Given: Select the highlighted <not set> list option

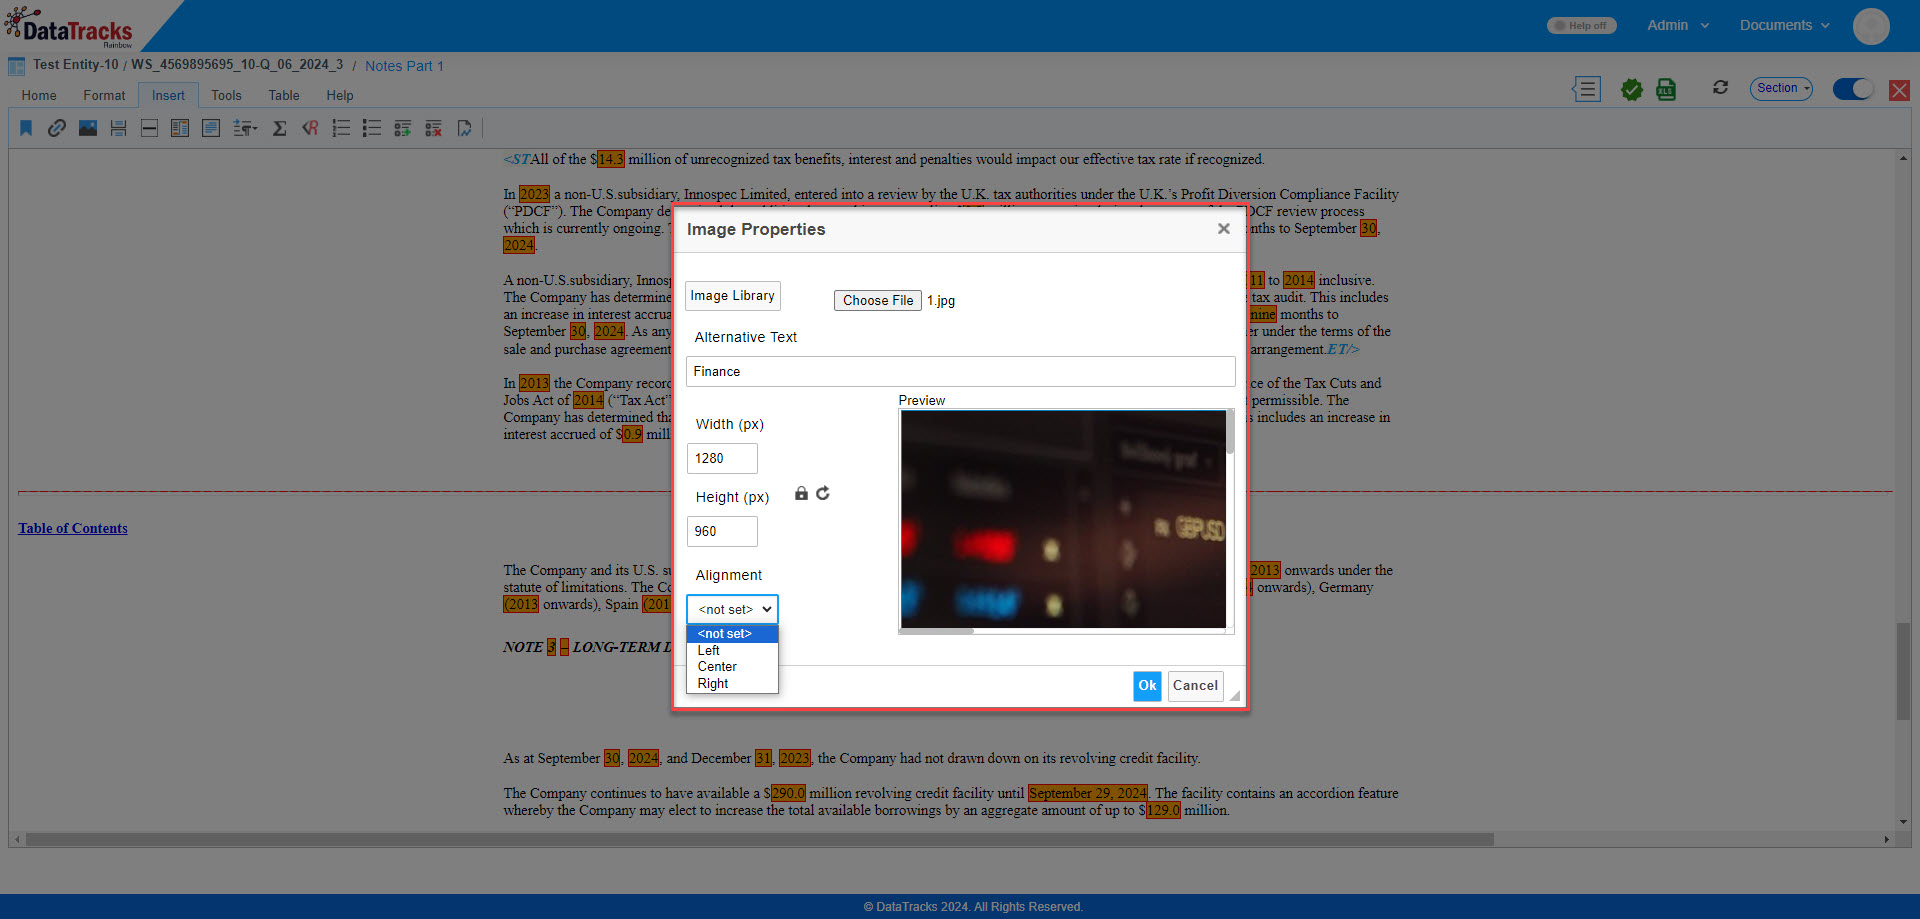Looking at the screenshot, I should (732, 634).
